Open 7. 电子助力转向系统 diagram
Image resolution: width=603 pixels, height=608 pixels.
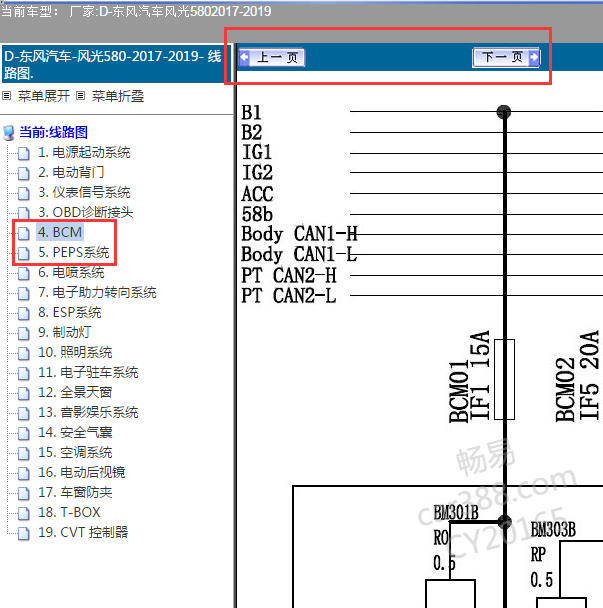97,292
